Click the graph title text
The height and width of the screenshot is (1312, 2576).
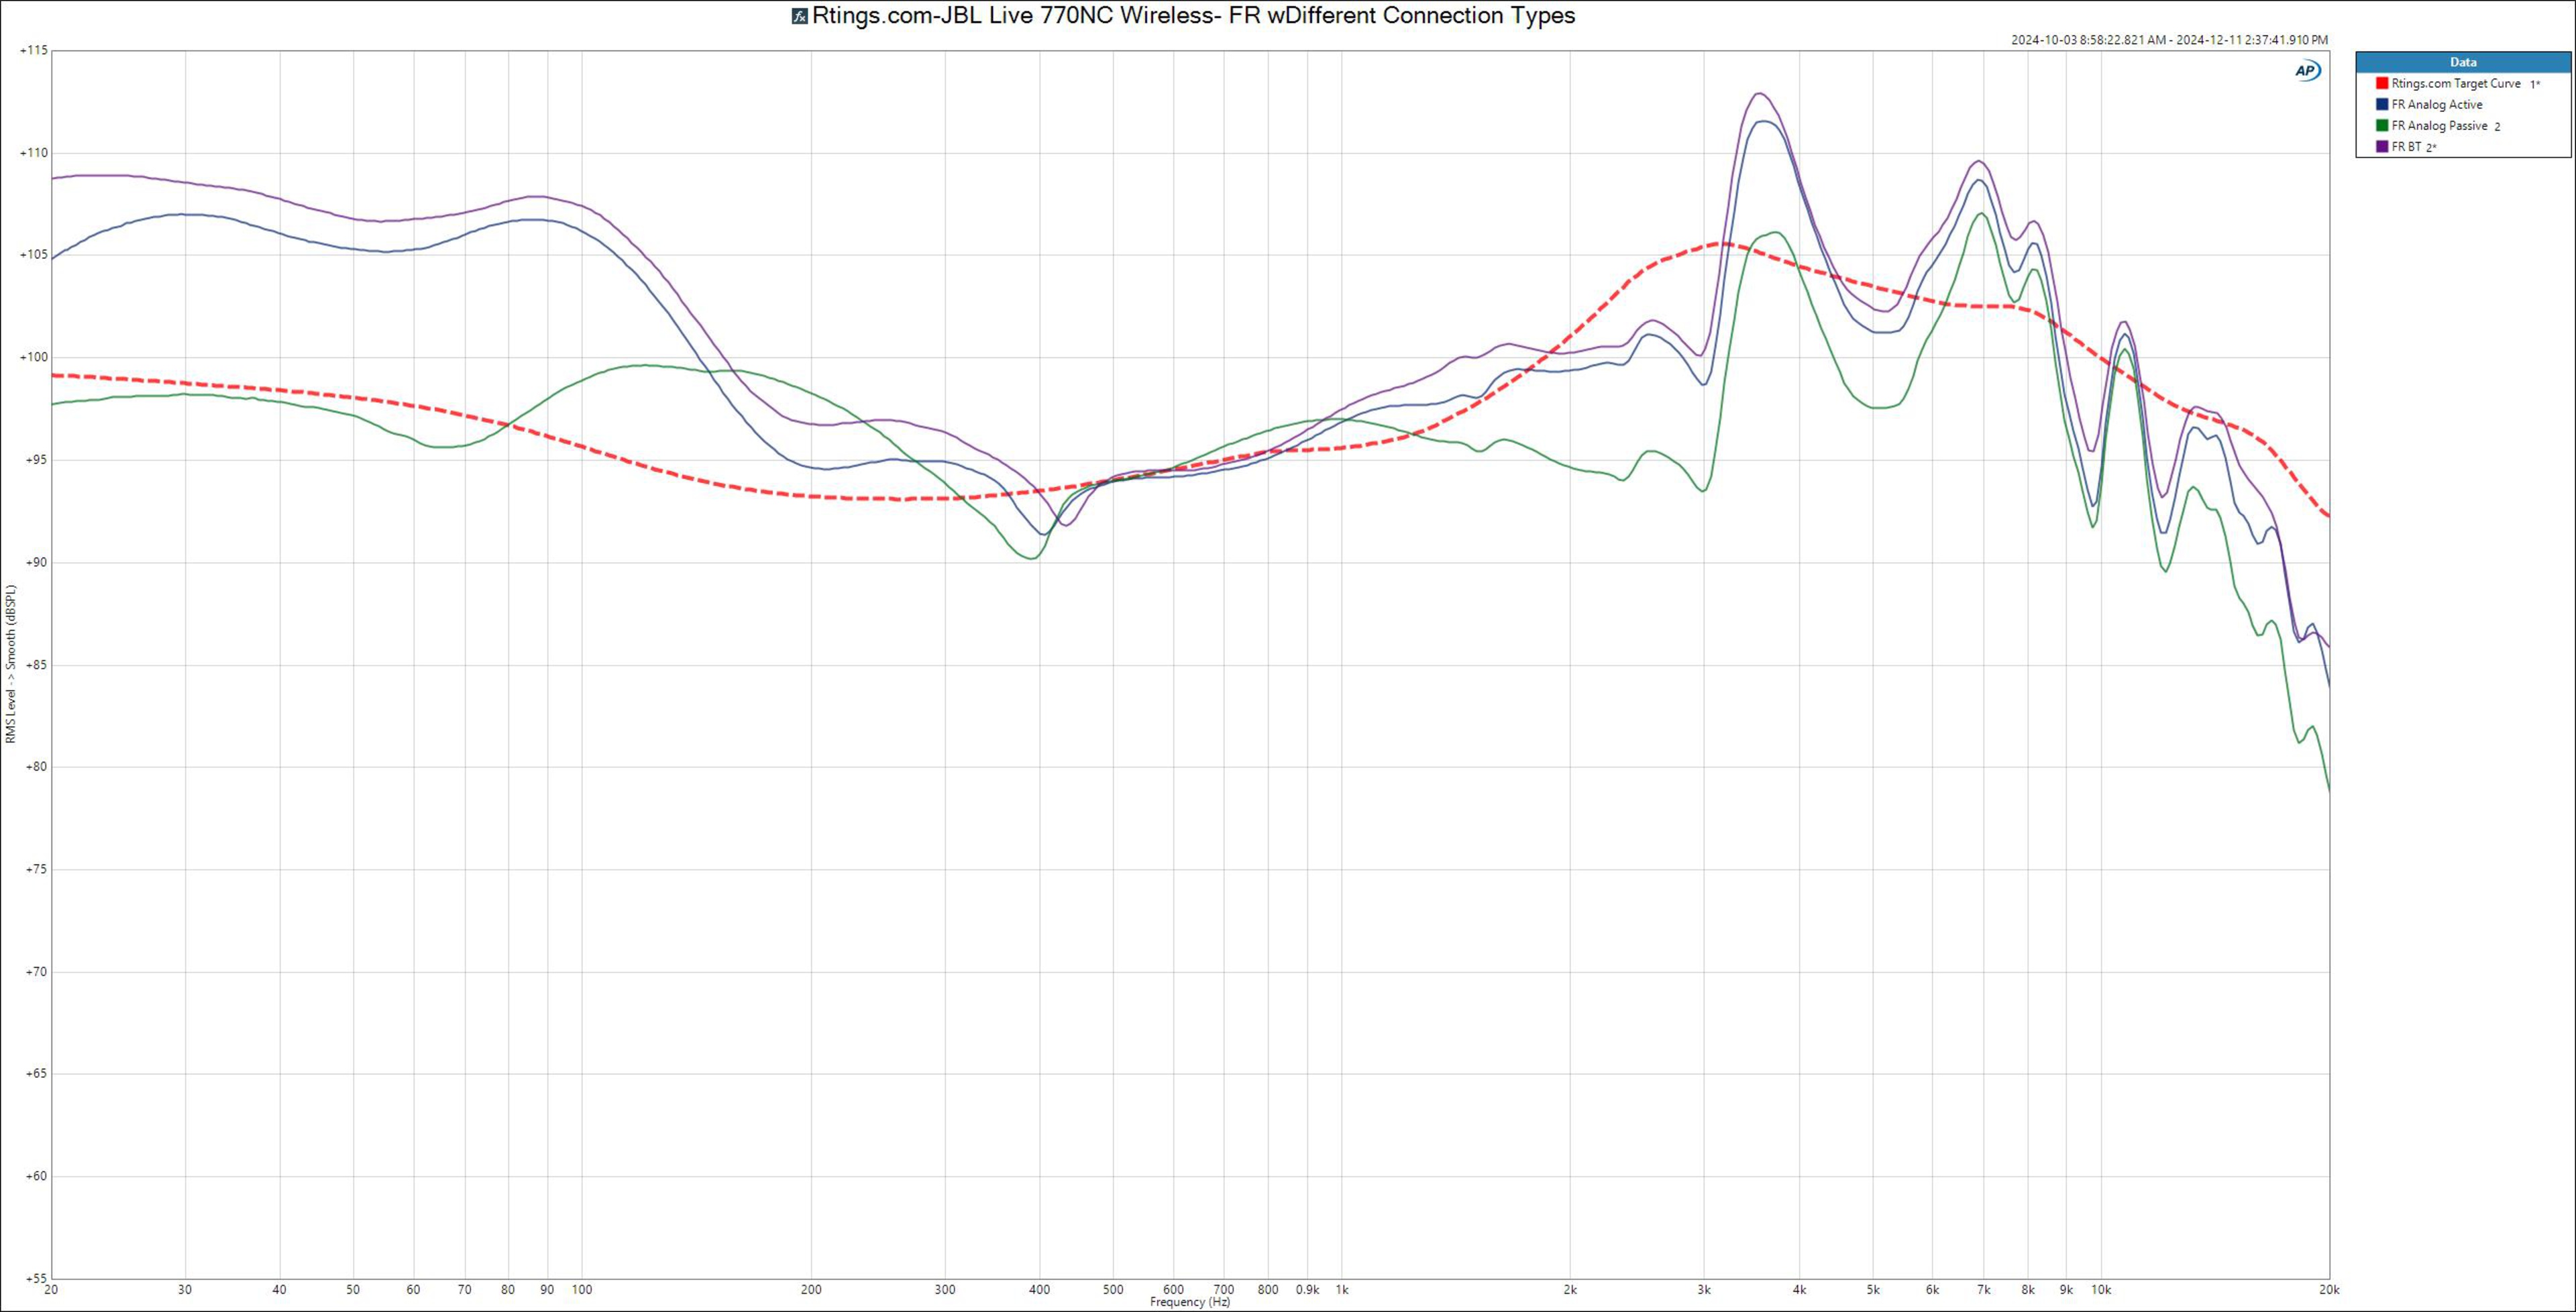coord(1193,16)
